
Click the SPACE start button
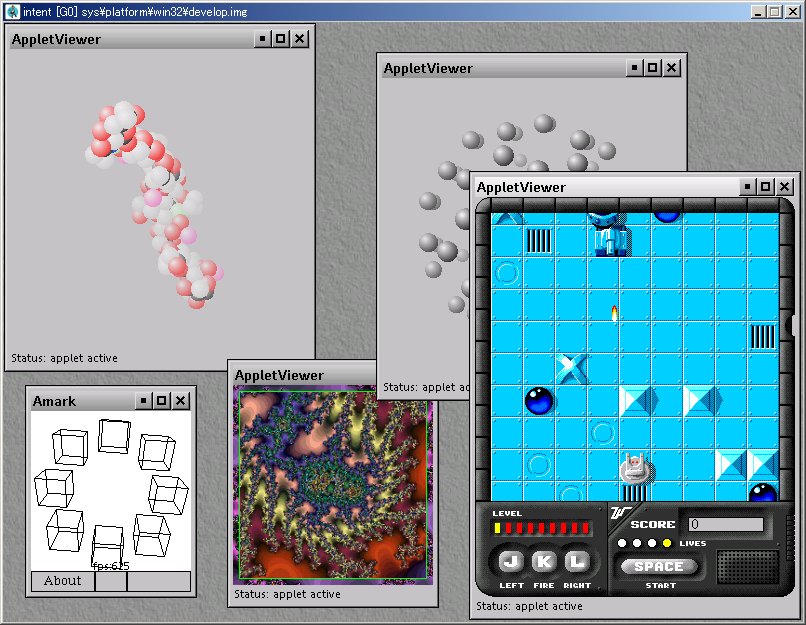[659, 566]
